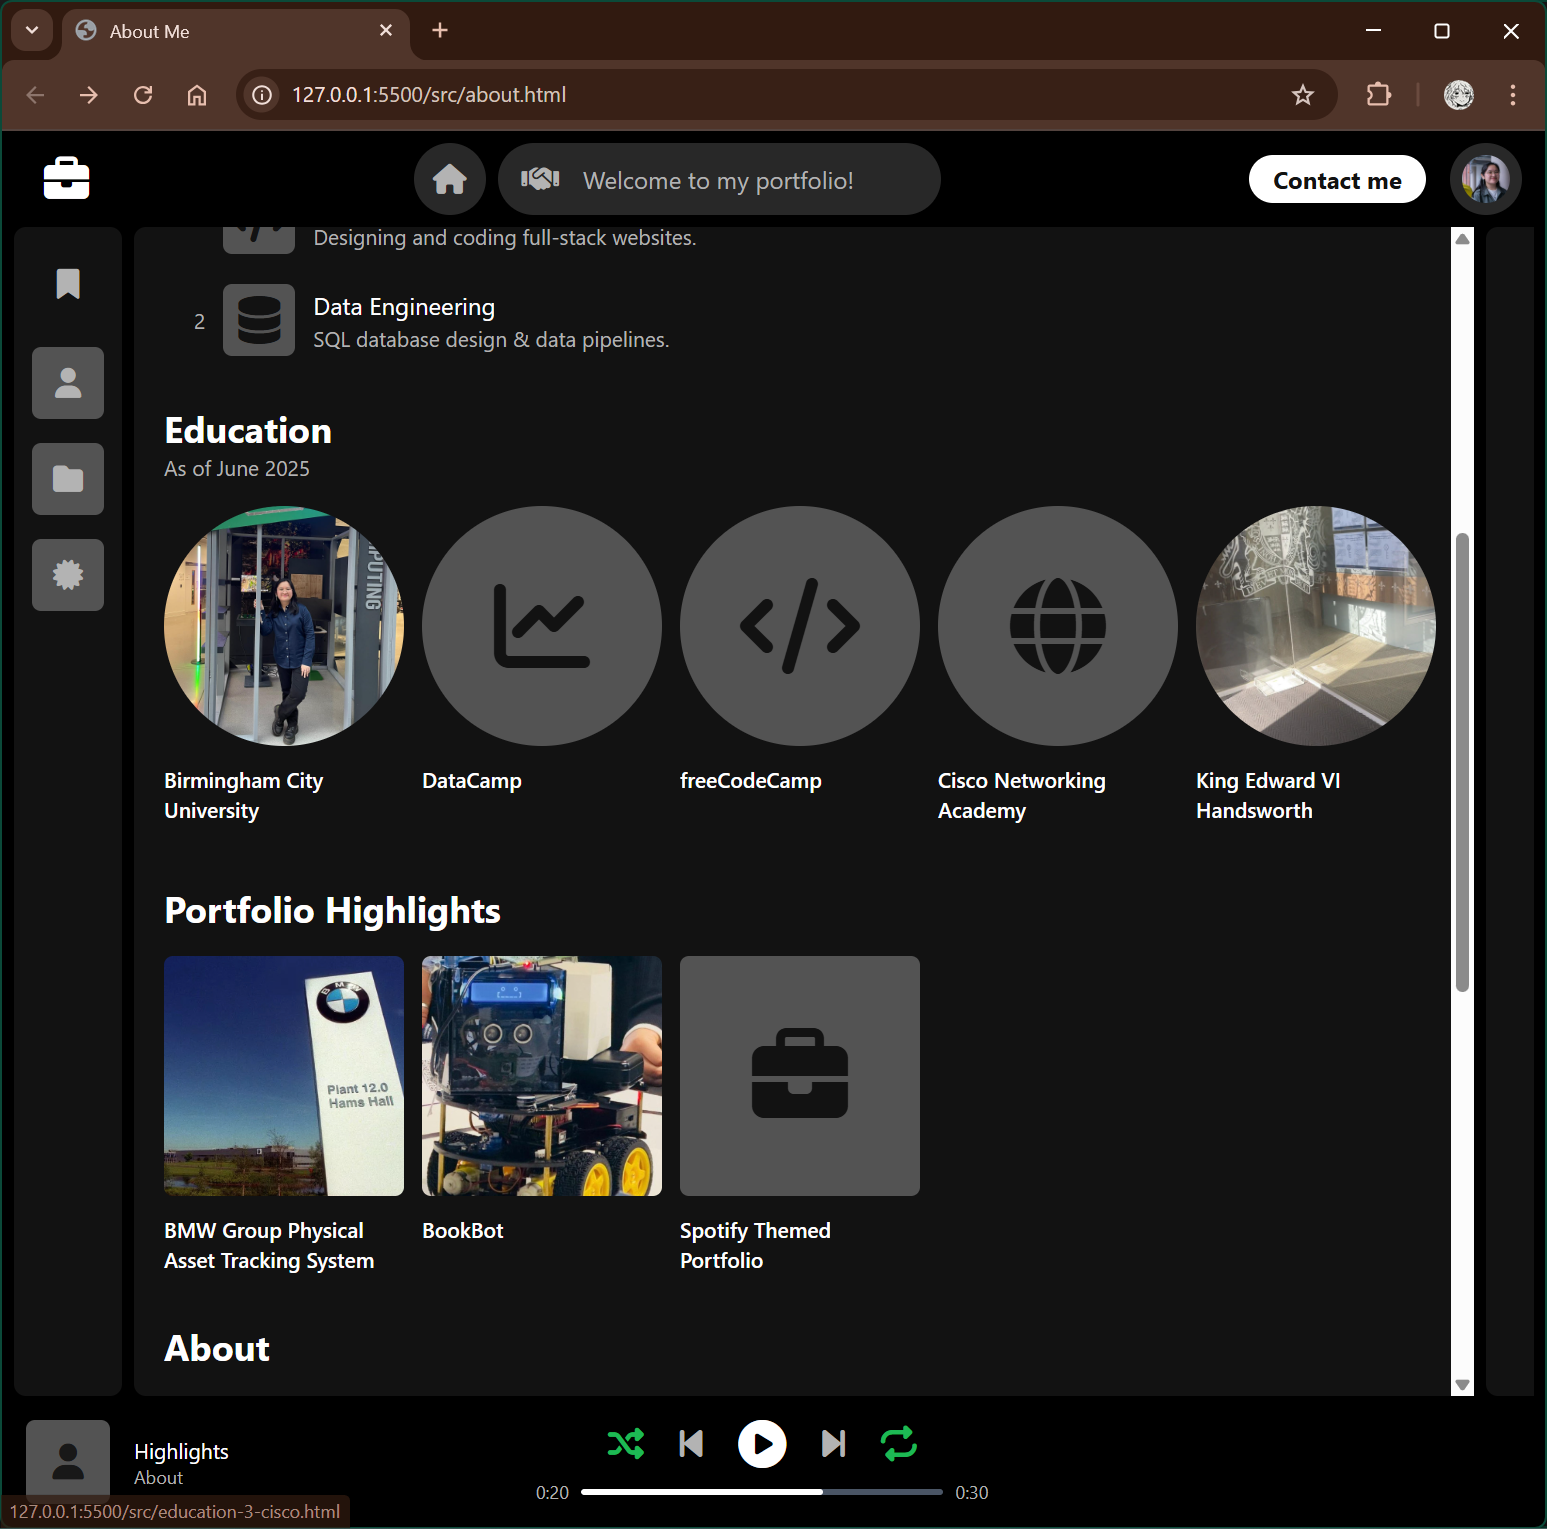Image resolution: width=1547 pixels, height=1529 pixels.
Task: Click the playback progress bar
Action: (761, 1492)
